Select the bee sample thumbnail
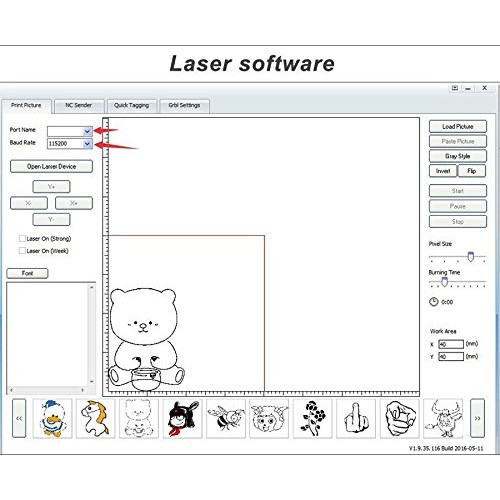Viewport: 500px width, 500px height. point(226,418)
